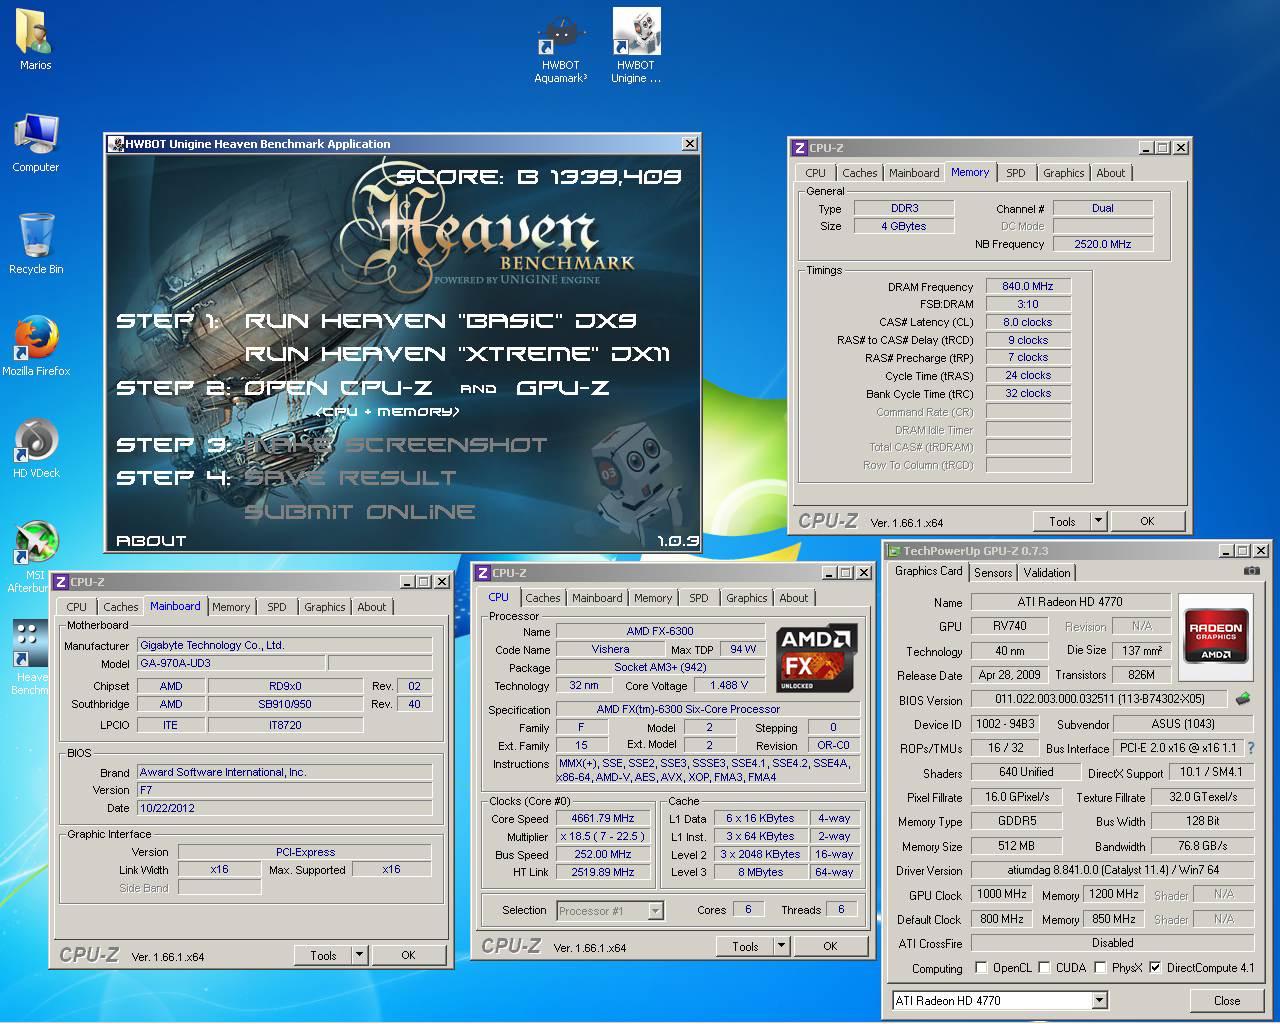The image size is (1280, 1024).
Task: Click the GPU-Z camera screenshot icon
Action: point(1251,572)
